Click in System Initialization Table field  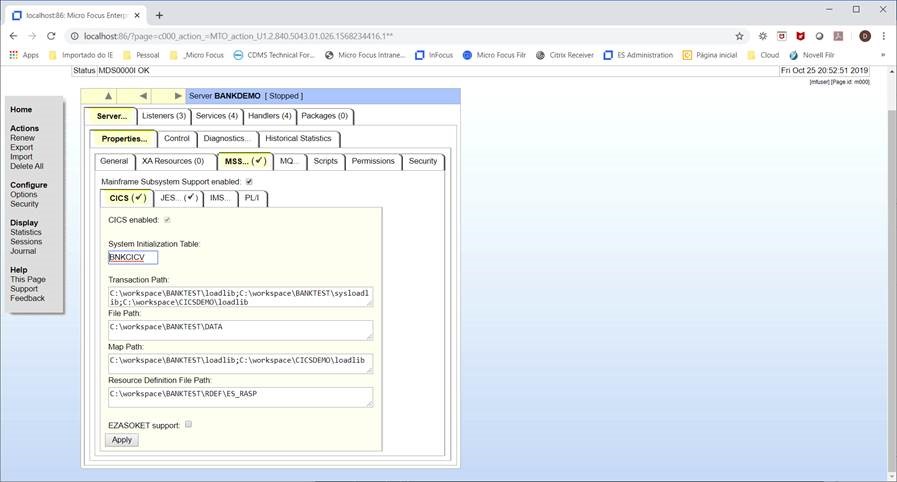coord(133,257)
